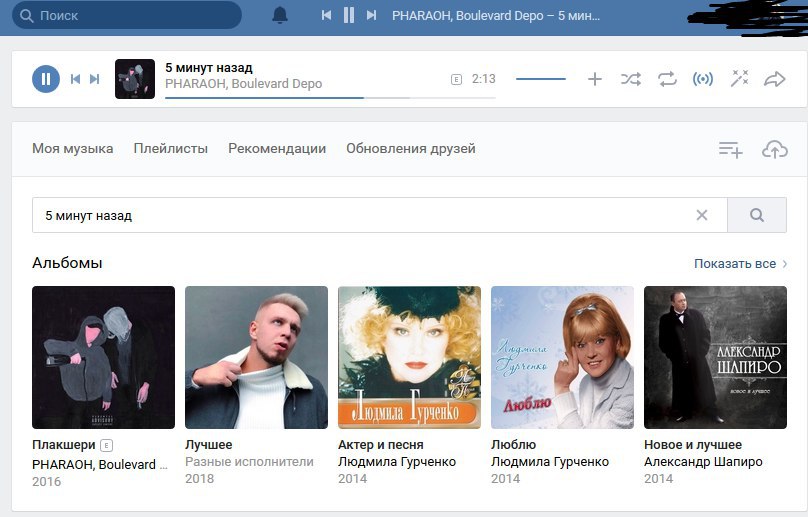Switch to Плейлисты tab

click(x=171, y=148)
